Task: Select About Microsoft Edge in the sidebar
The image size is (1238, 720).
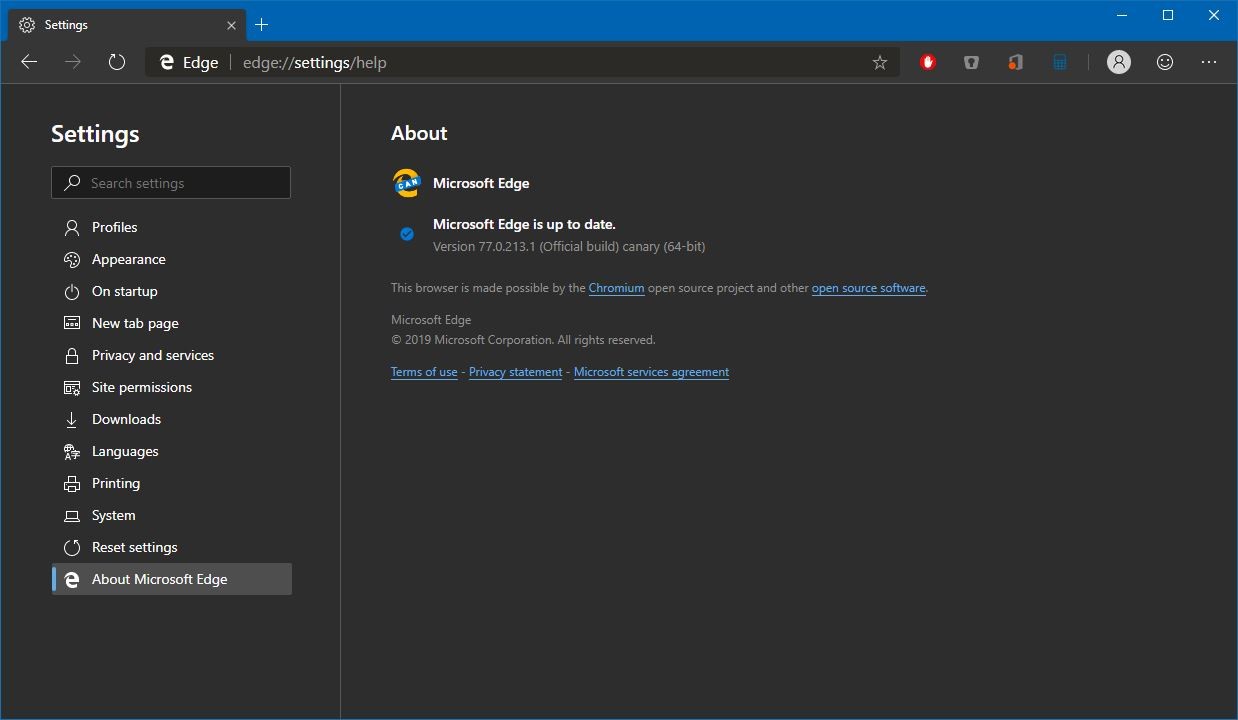Action: [171, 579]
